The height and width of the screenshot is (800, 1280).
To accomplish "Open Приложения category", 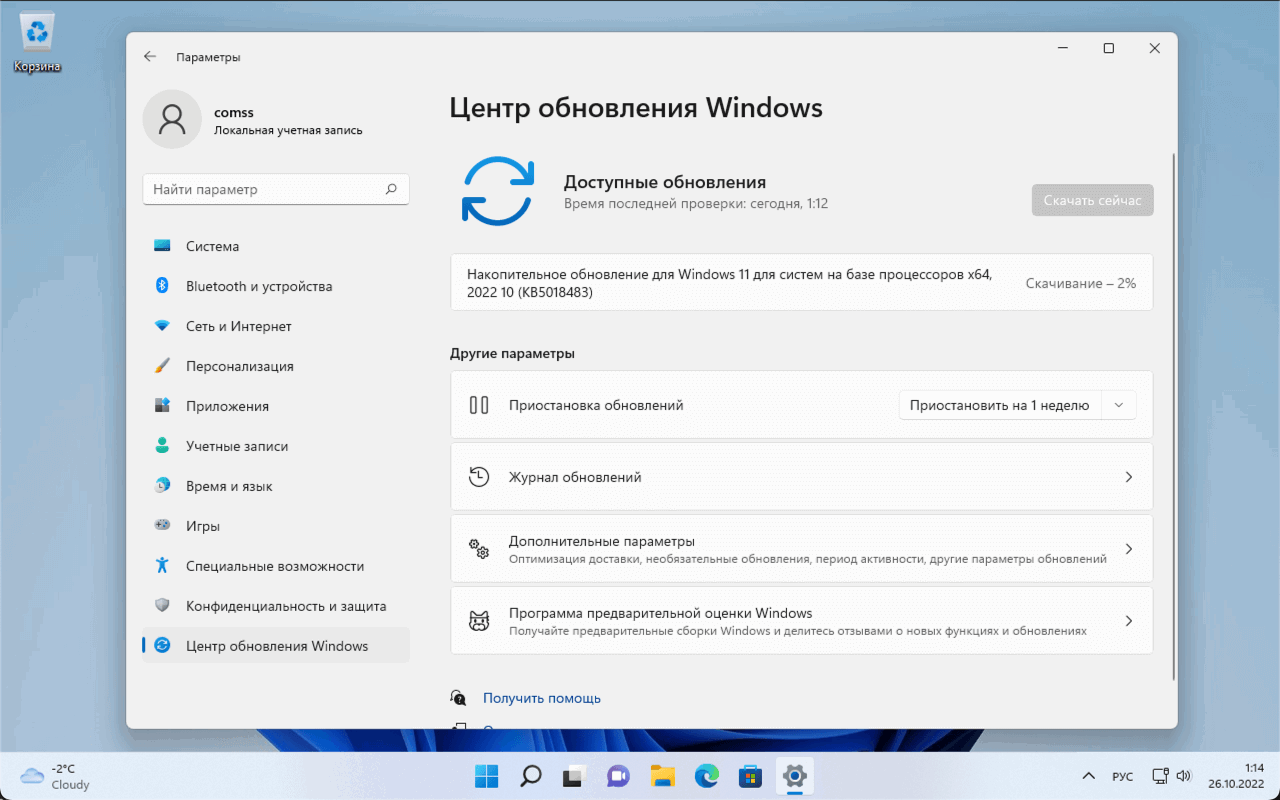I will pos(276,406).
